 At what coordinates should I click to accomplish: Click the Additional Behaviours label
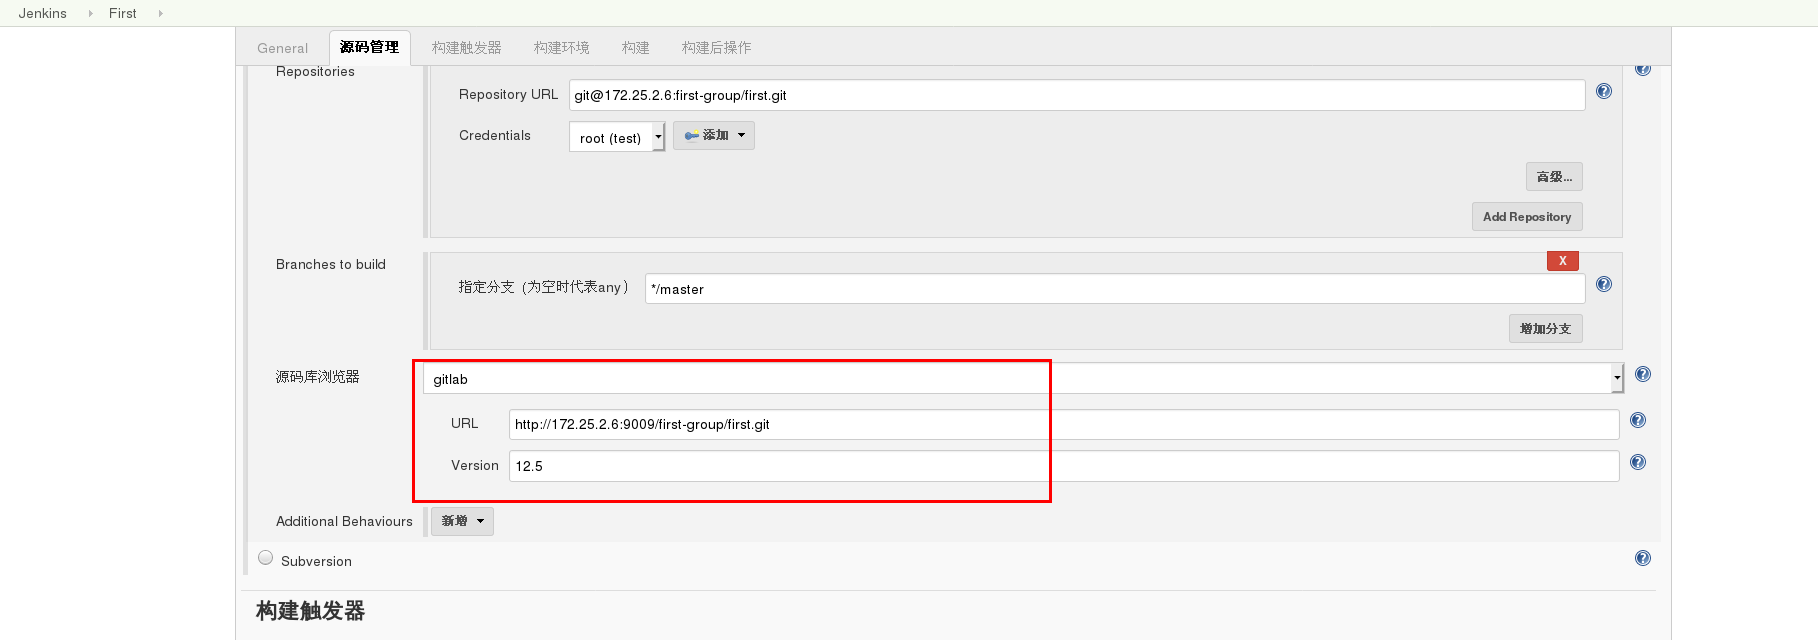(x=344, y=521)
